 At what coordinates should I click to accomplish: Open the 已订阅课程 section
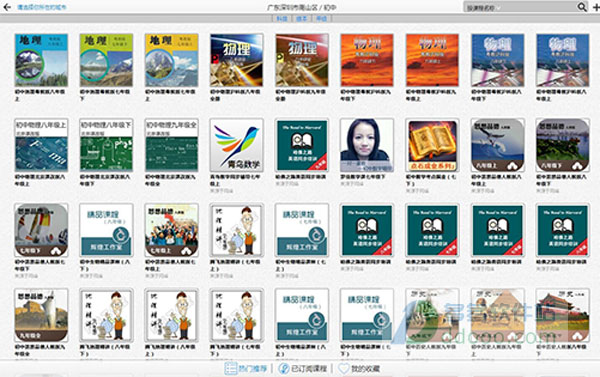click(303, 368)
